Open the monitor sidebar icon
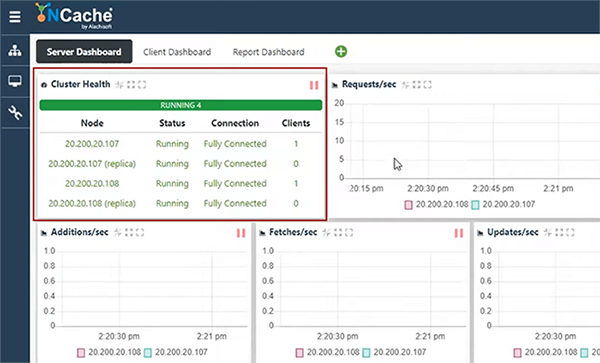Screen dimensions: 600x363 [x=15, y=81]
